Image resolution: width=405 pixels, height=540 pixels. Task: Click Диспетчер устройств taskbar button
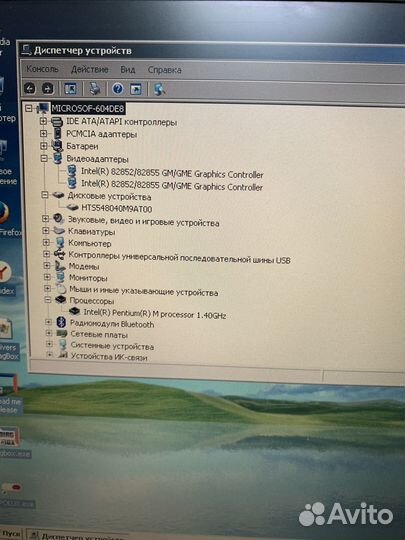tap(77, 536)
